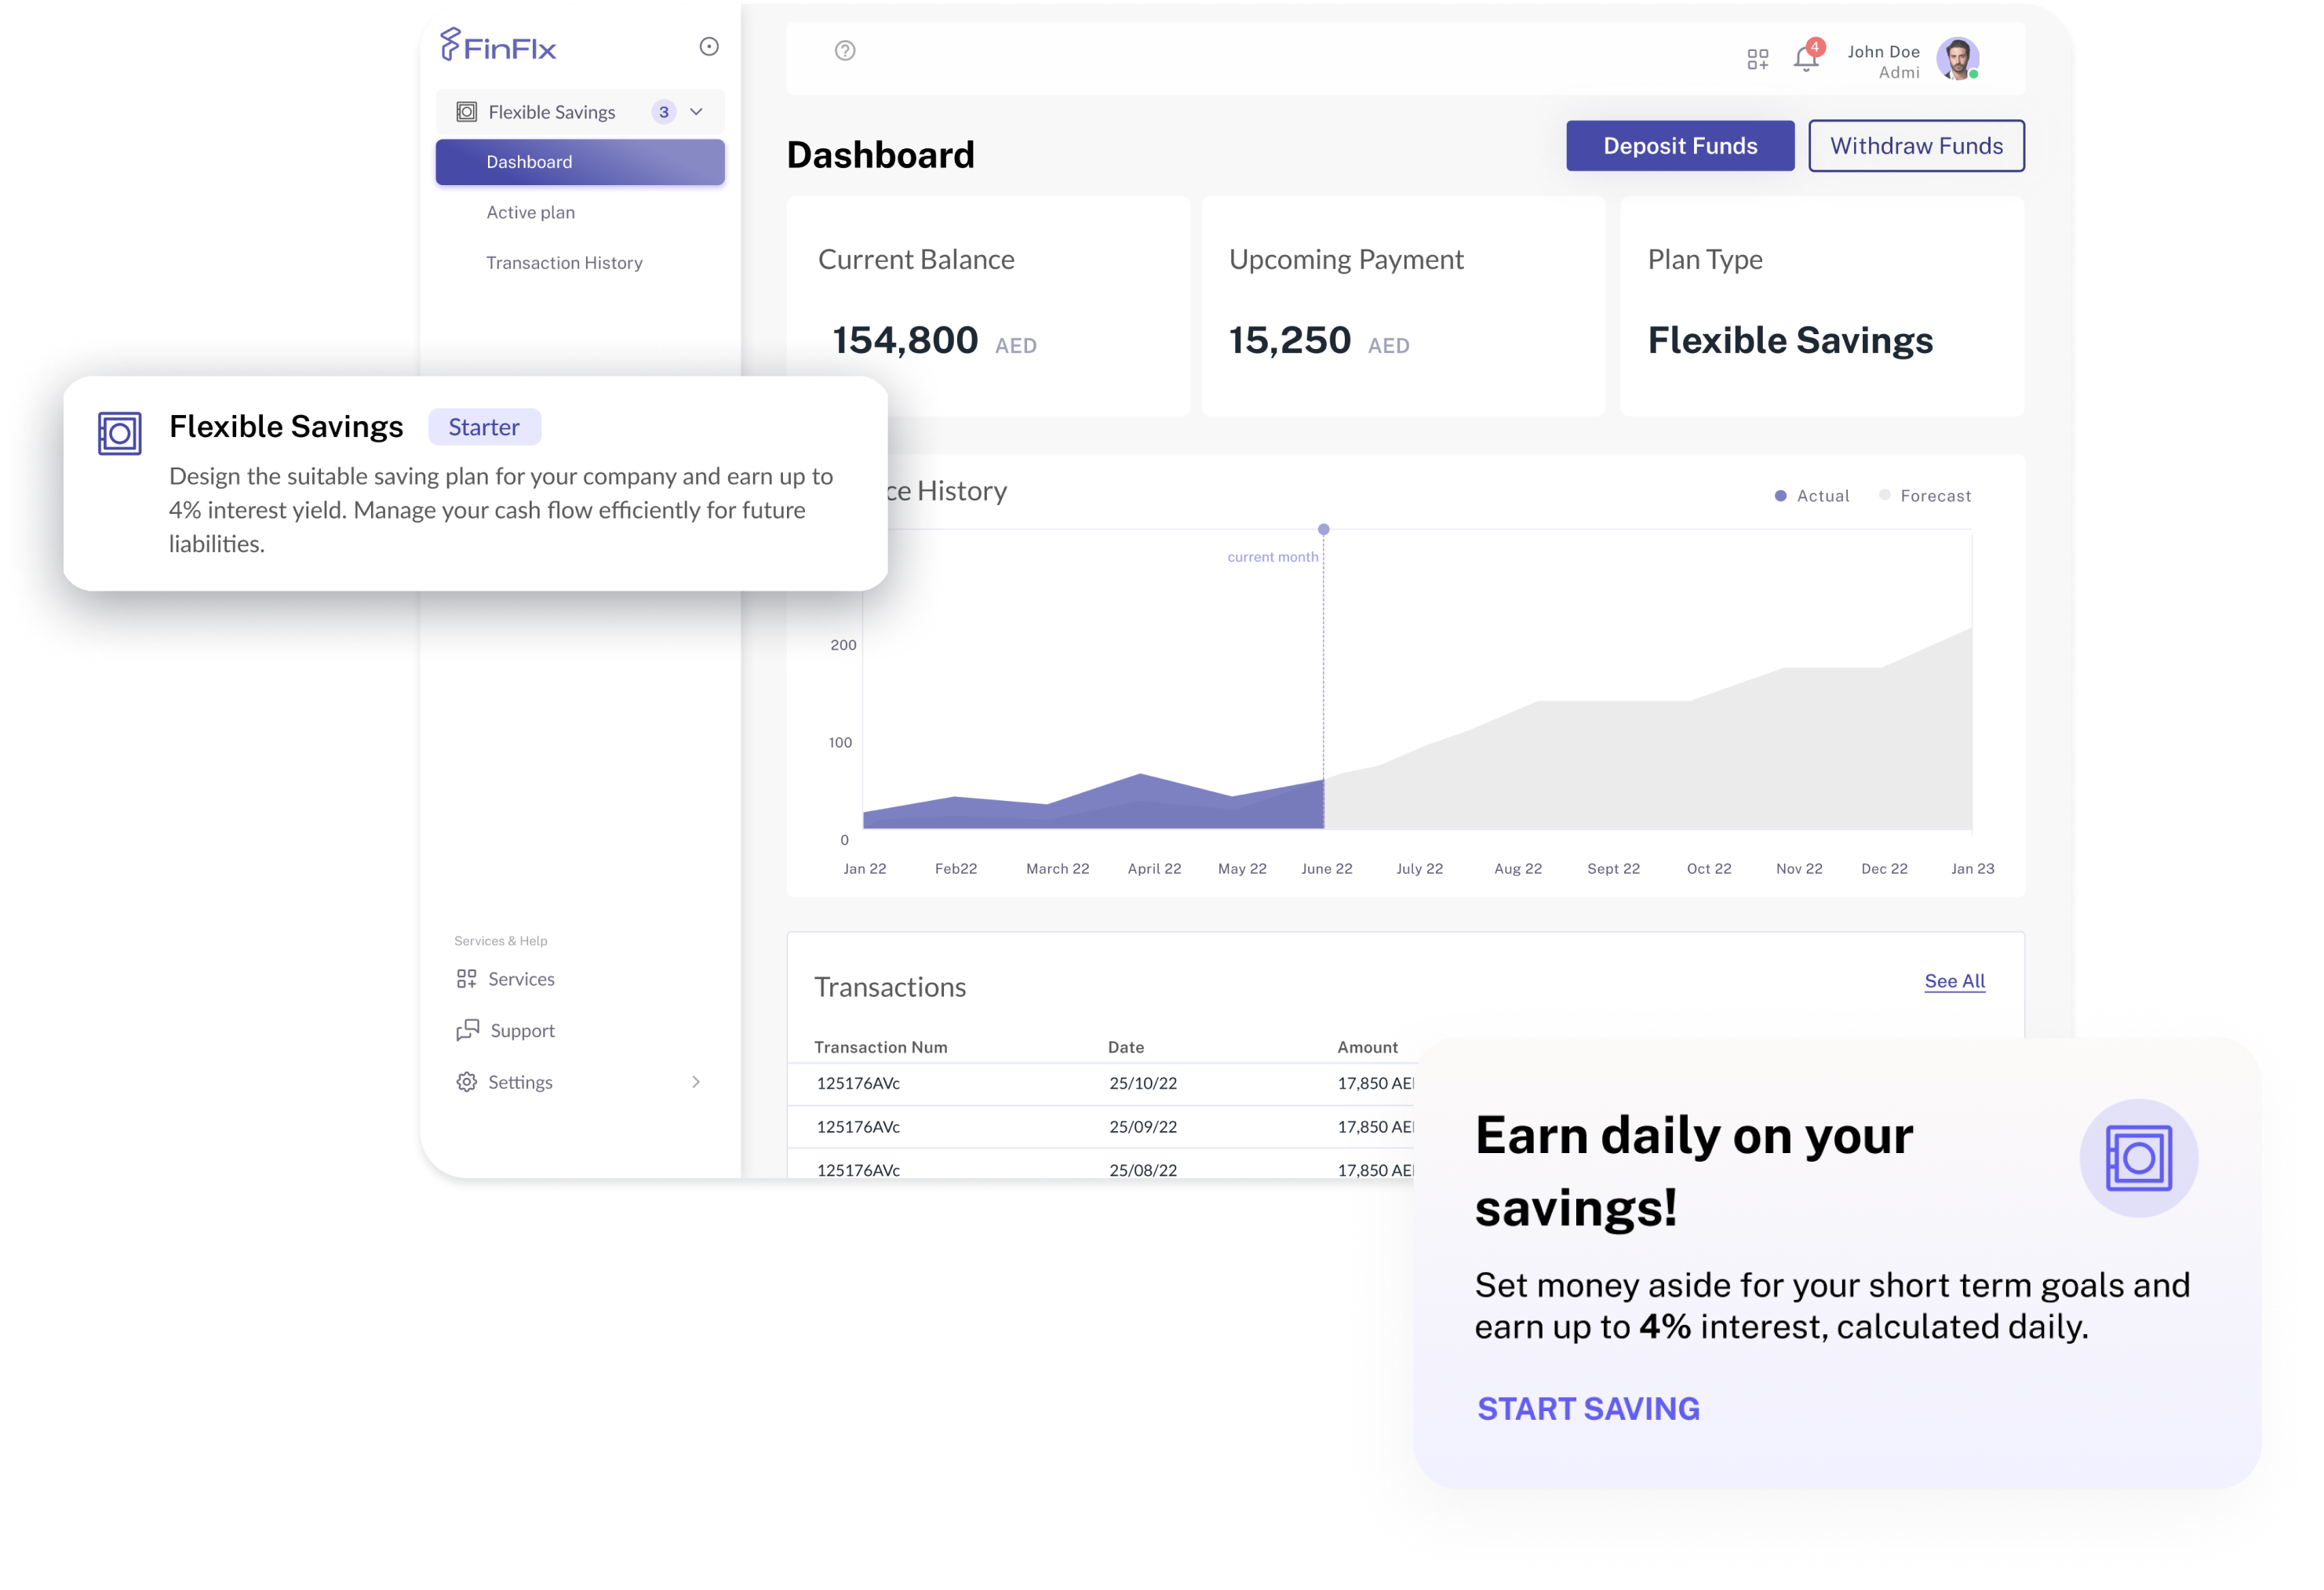2324x1590 pixels.
Task: Toggle the Actual data series on chart
Action: (1803, 496)
